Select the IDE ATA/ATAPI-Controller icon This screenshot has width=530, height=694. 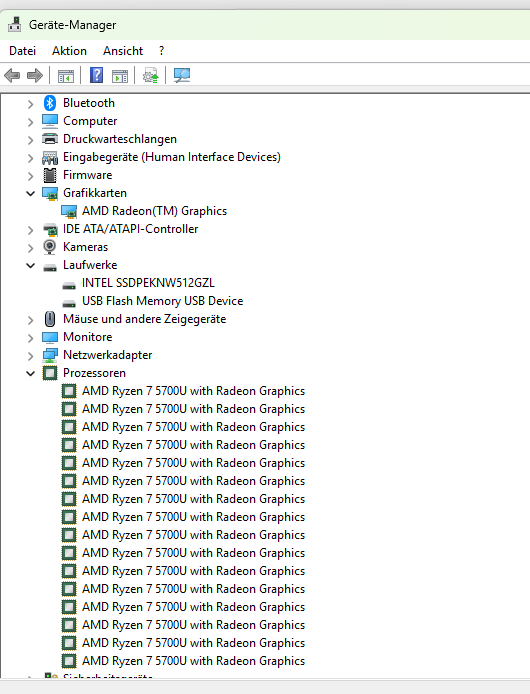[x=50, y=229]
